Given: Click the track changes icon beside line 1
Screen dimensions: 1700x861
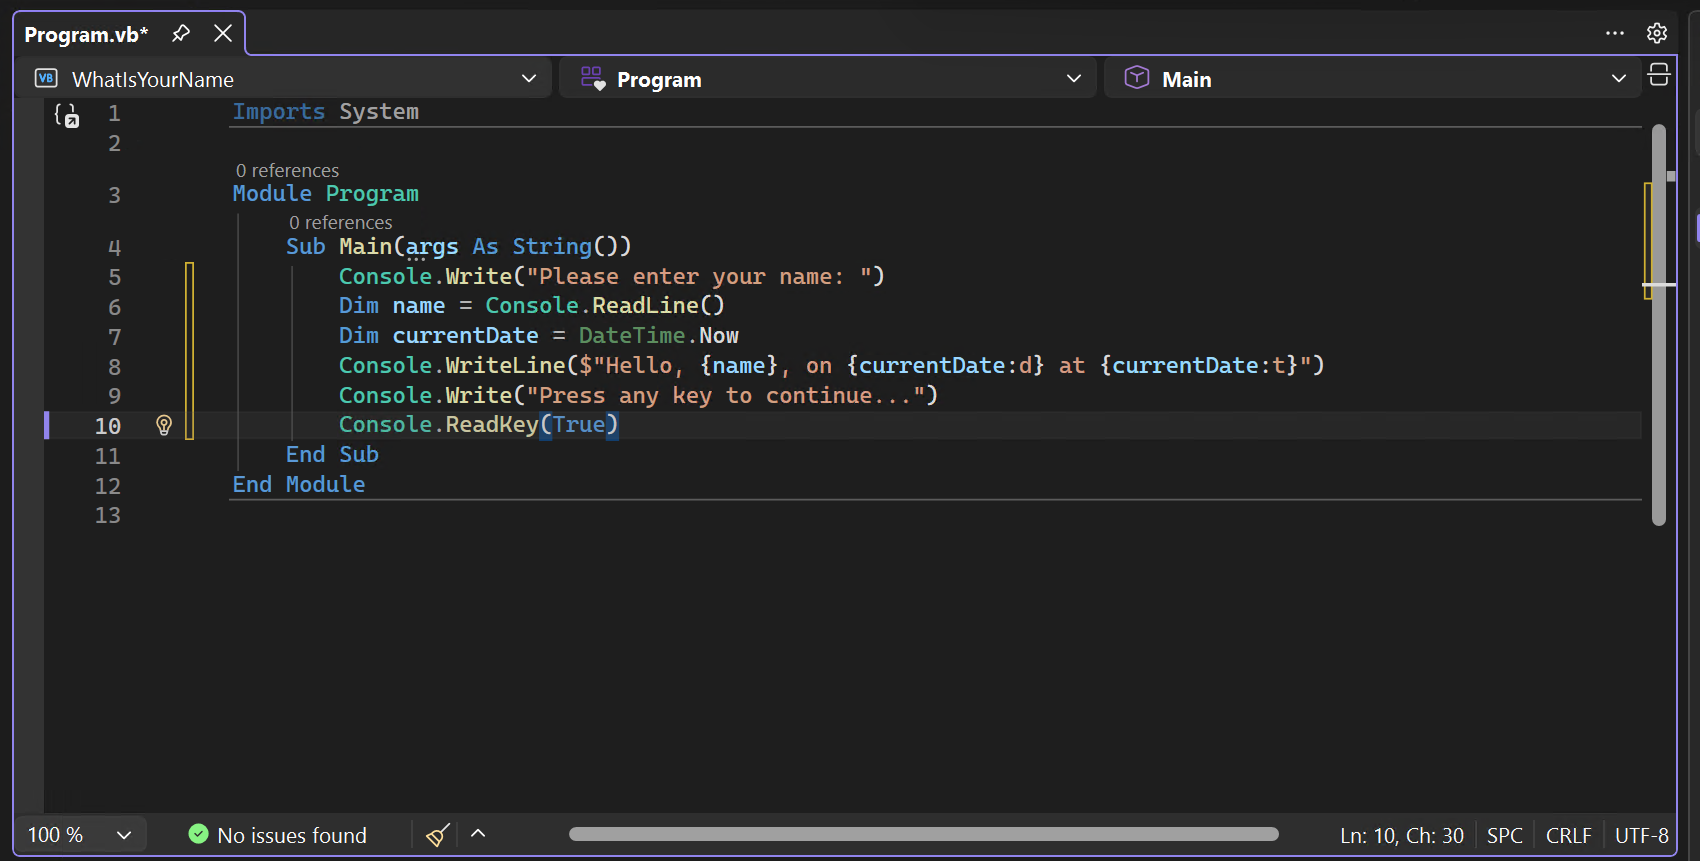Looking at the screenshot, I should 67,116.
